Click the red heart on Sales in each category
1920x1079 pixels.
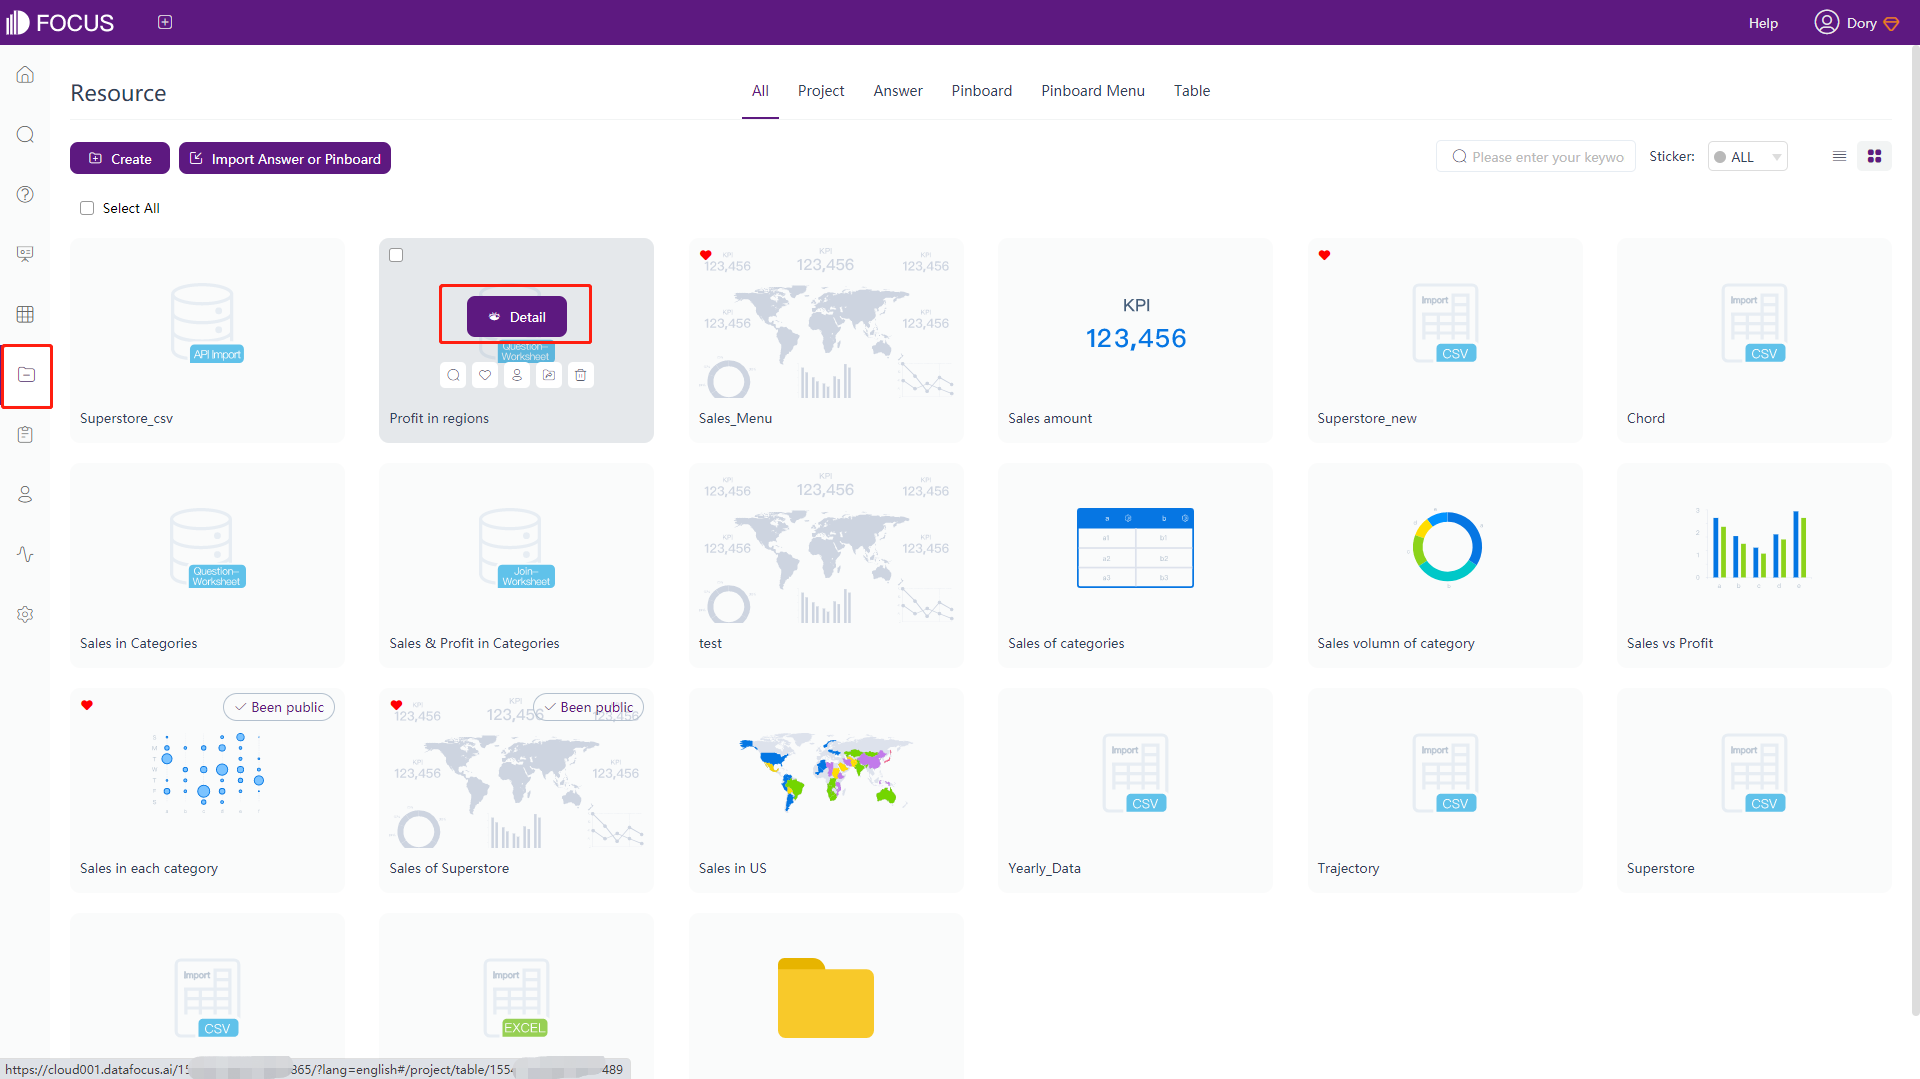(x=87, y=705)
